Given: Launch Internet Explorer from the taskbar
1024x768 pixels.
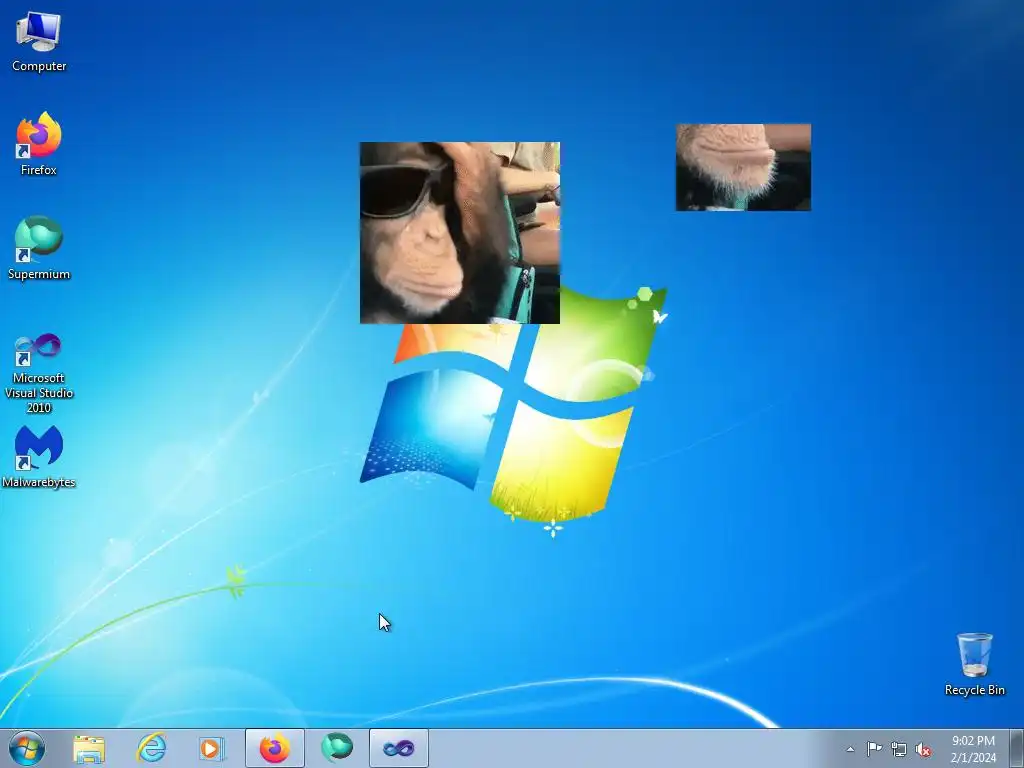Looking at the screenshot, I should pyautogui.click(x=151, y=748).
